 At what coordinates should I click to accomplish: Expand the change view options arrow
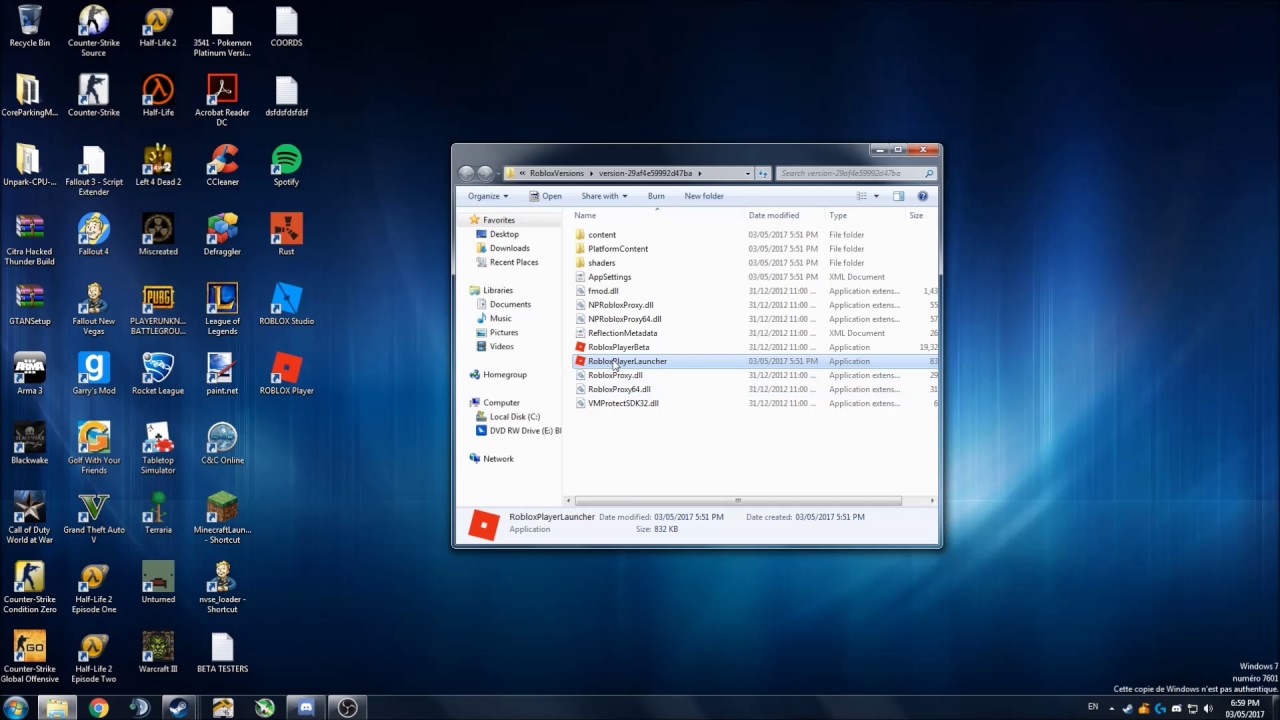pos(876,196)
